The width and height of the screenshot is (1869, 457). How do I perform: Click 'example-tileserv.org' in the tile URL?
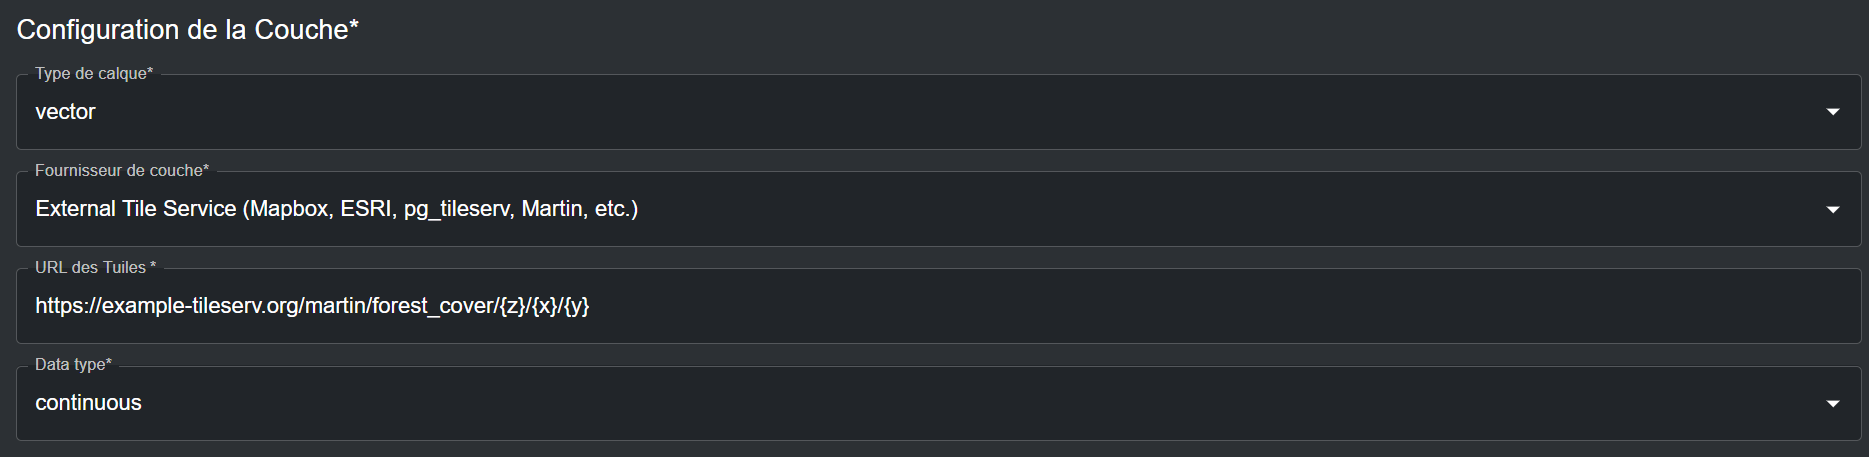[x=202, y=306]
